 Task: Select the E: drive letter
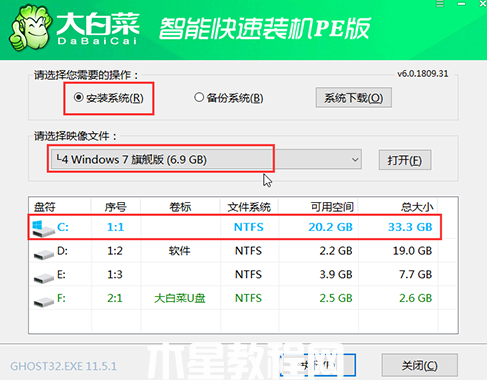click(x=61, y=274)
